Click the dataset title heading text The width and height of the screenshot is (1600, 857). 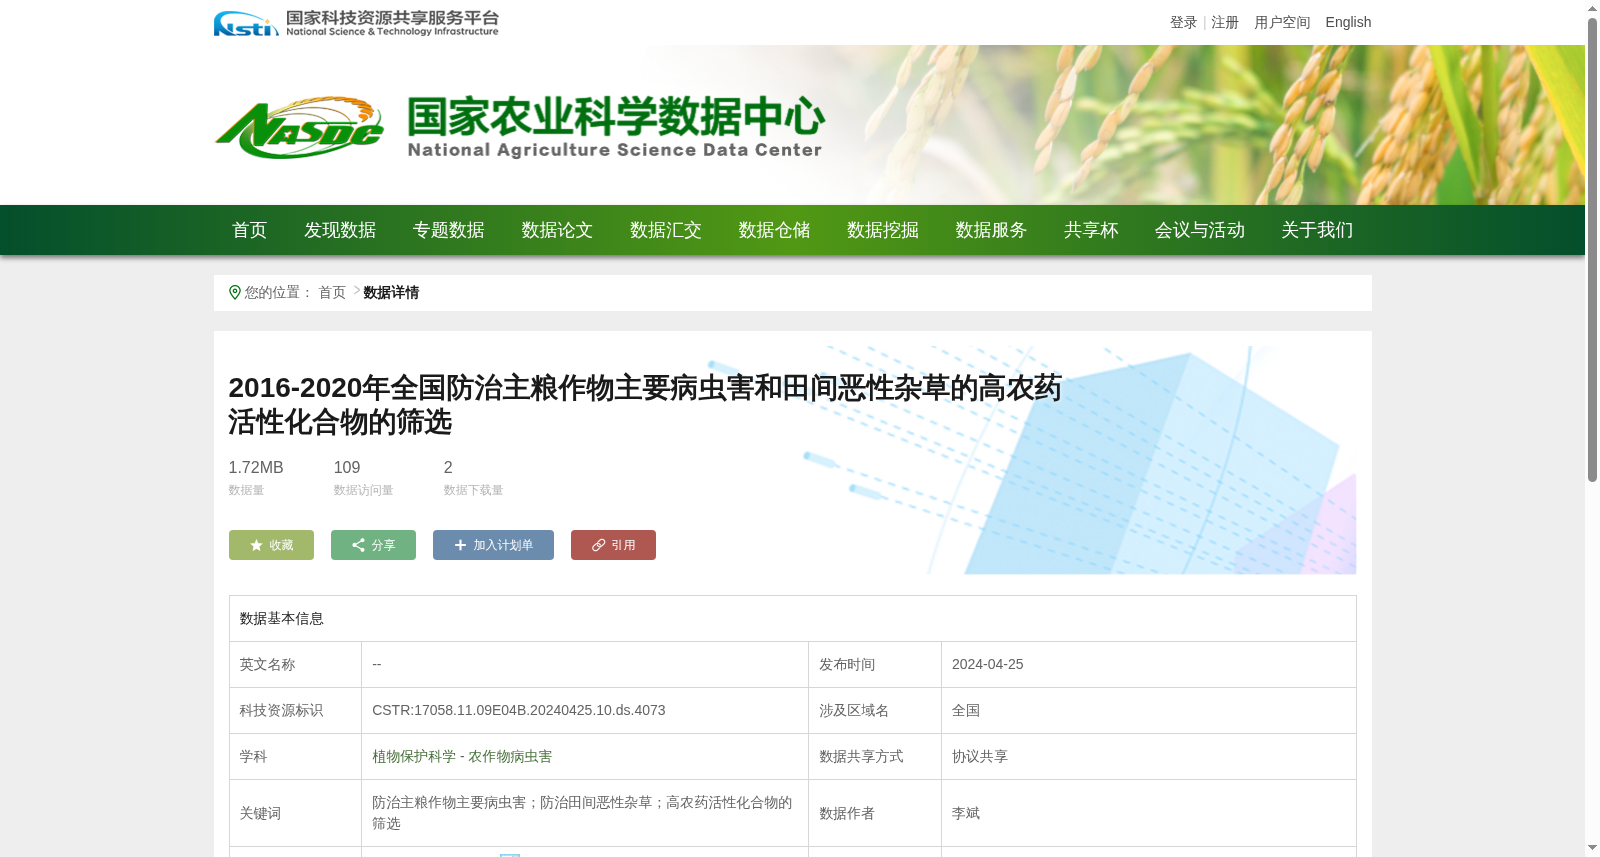tap(645, 405)
